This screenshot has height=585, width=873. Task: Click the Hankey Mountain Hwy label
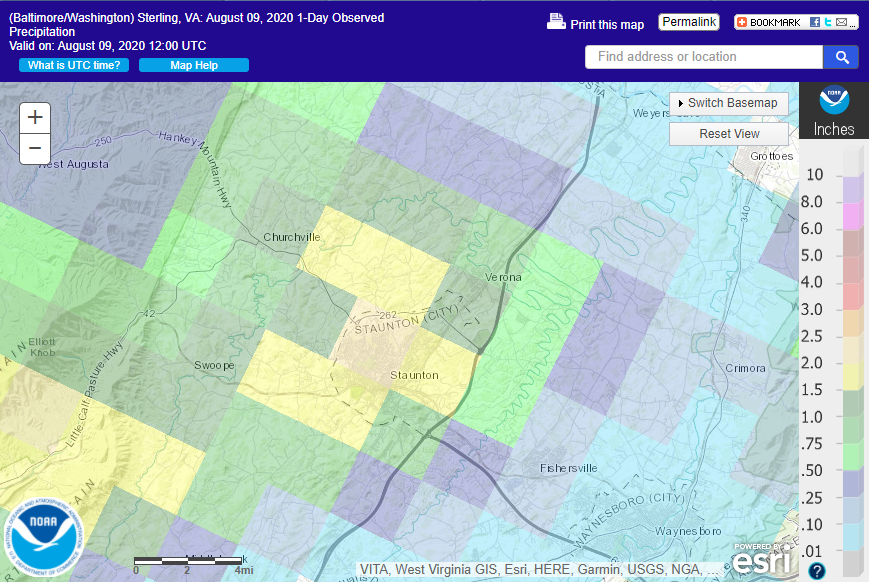196,169
